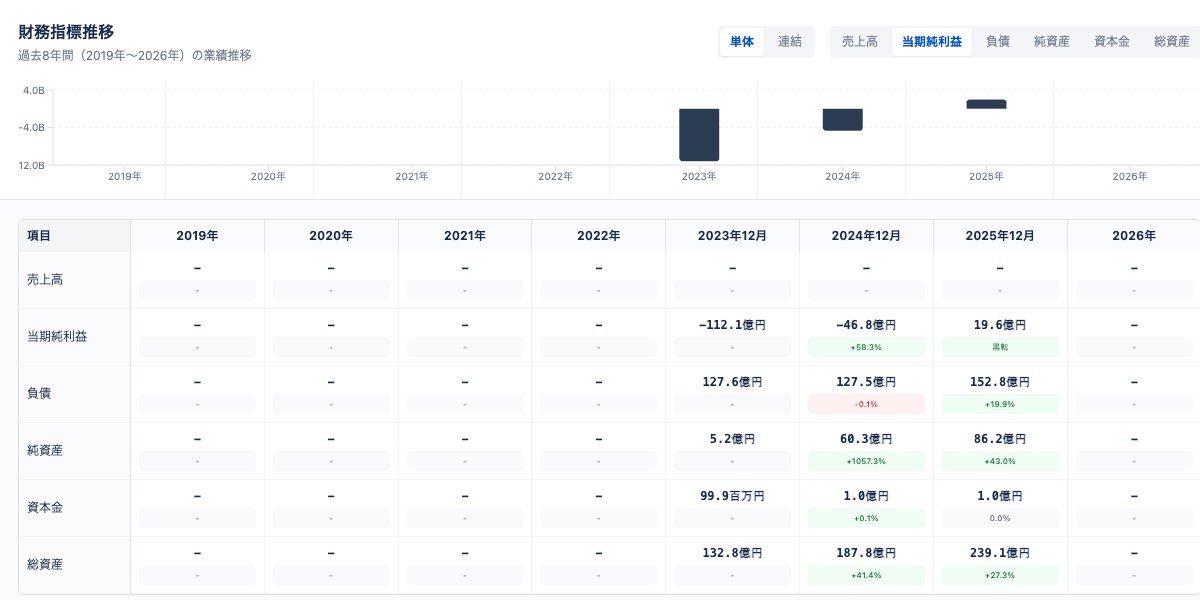Select the 当期純利益 row label
The width and height of the screenshot is (1200, 600).
(x=57, y=337)
